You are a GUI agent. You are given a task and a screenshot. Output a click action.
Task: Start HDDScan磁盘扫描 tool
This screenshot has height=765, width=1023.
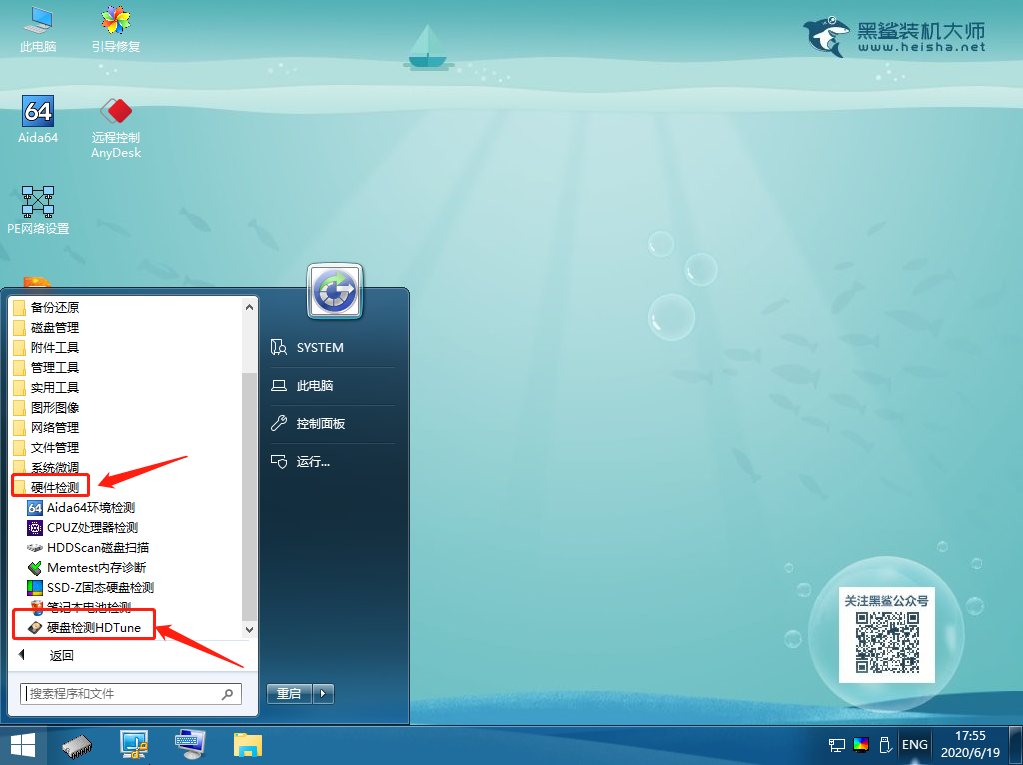click(87, 548)
